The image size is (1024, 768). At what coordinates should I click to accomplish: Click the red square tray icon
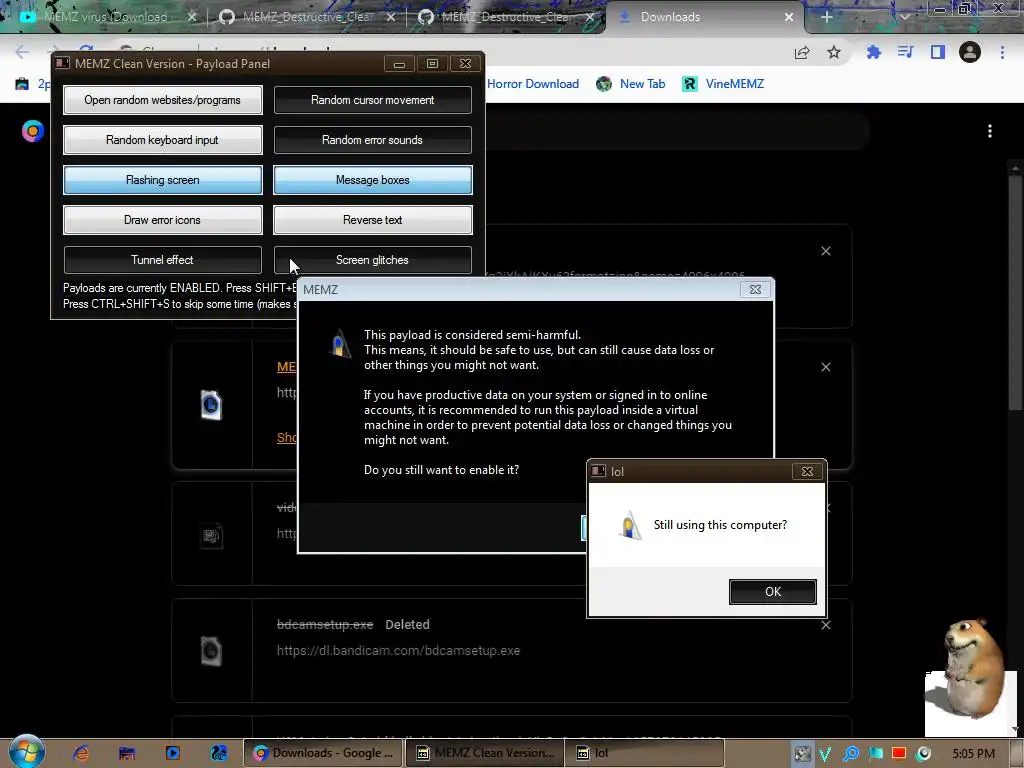click(899, 754)
